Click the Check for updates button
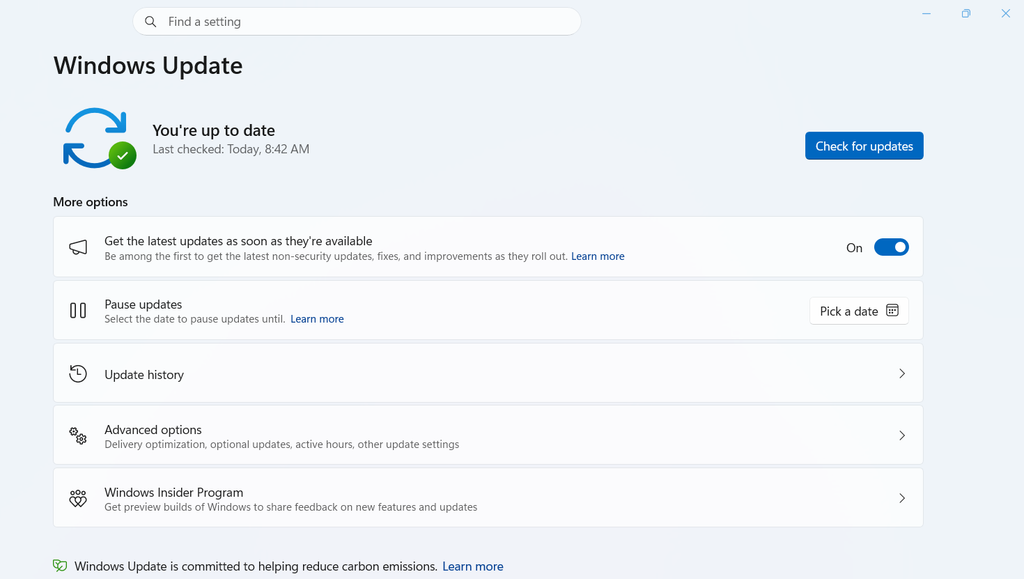This screenshot has width=1024, height=579. tap(864, 146)
